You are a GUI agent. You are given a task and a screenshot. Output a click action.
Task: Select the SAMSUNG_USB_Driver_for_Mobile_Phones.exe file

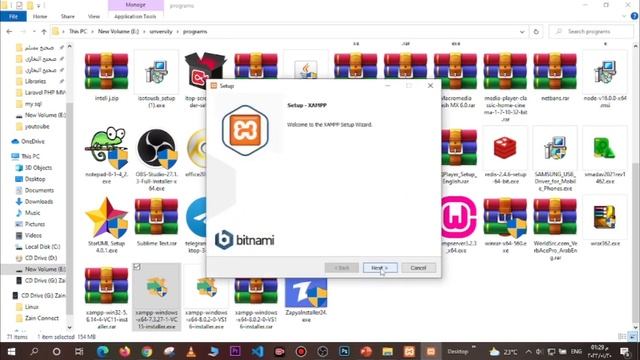click(x=555, y=159)
